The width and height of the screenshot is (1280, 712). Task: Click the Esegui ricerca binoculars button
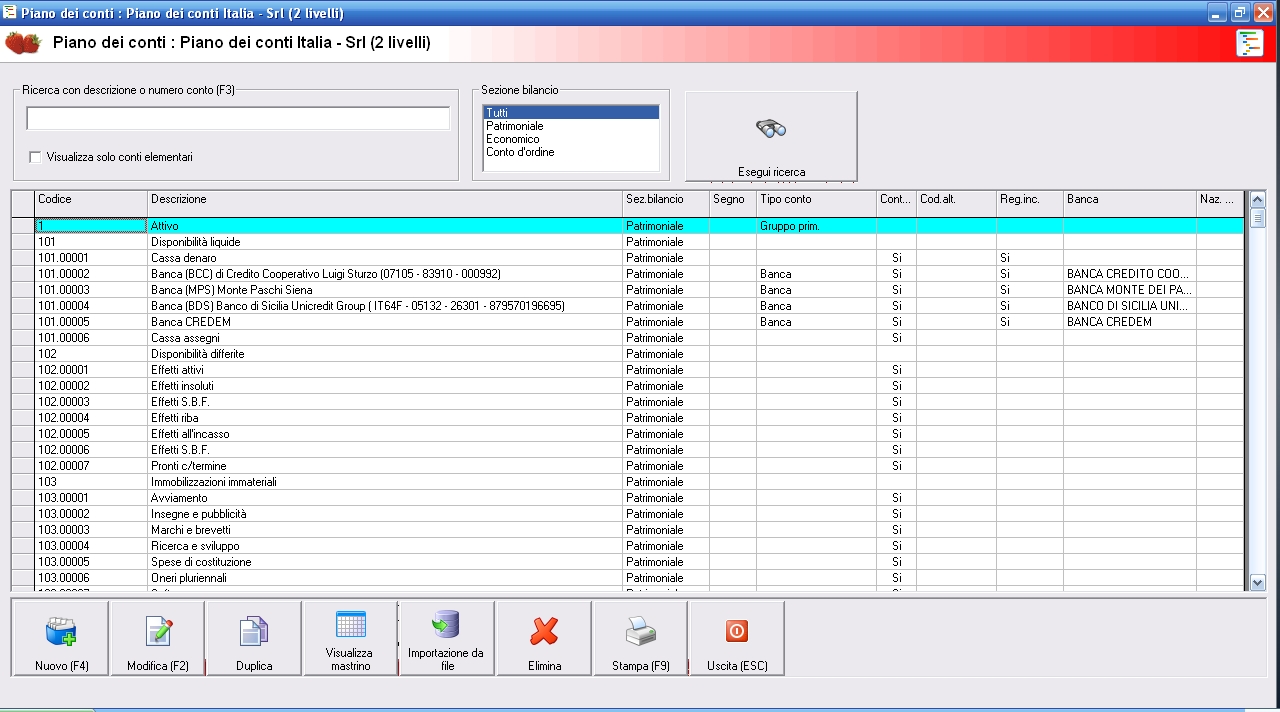click(x=771, y=136)
